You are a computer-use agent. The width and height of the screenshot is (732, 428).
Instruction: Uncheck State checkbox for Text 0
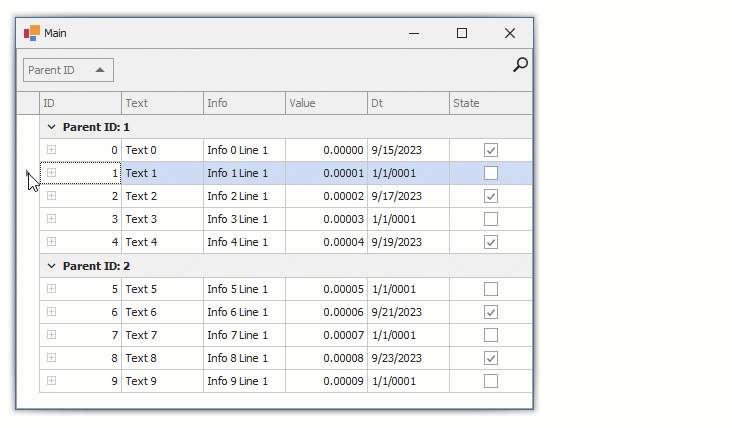pos(491,150)
